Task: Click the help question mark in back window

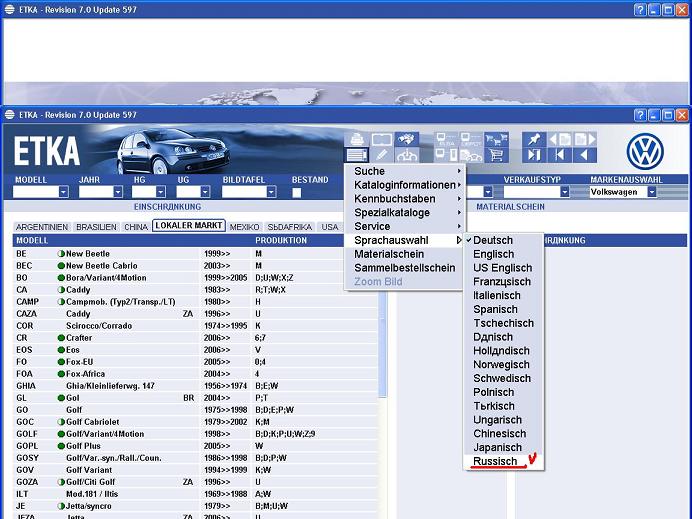Action: (x=640, y=10)
